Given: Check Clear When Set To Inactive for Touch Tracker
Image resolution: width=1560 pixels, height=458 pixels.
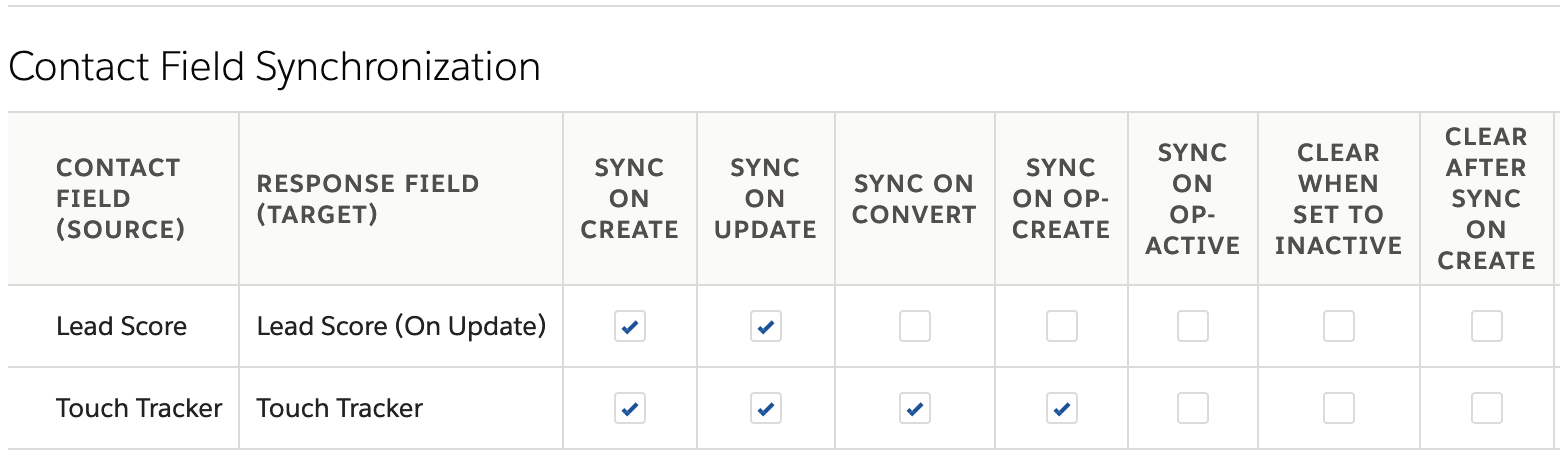Looking at the screenshot, I should tap(1339, 408).
